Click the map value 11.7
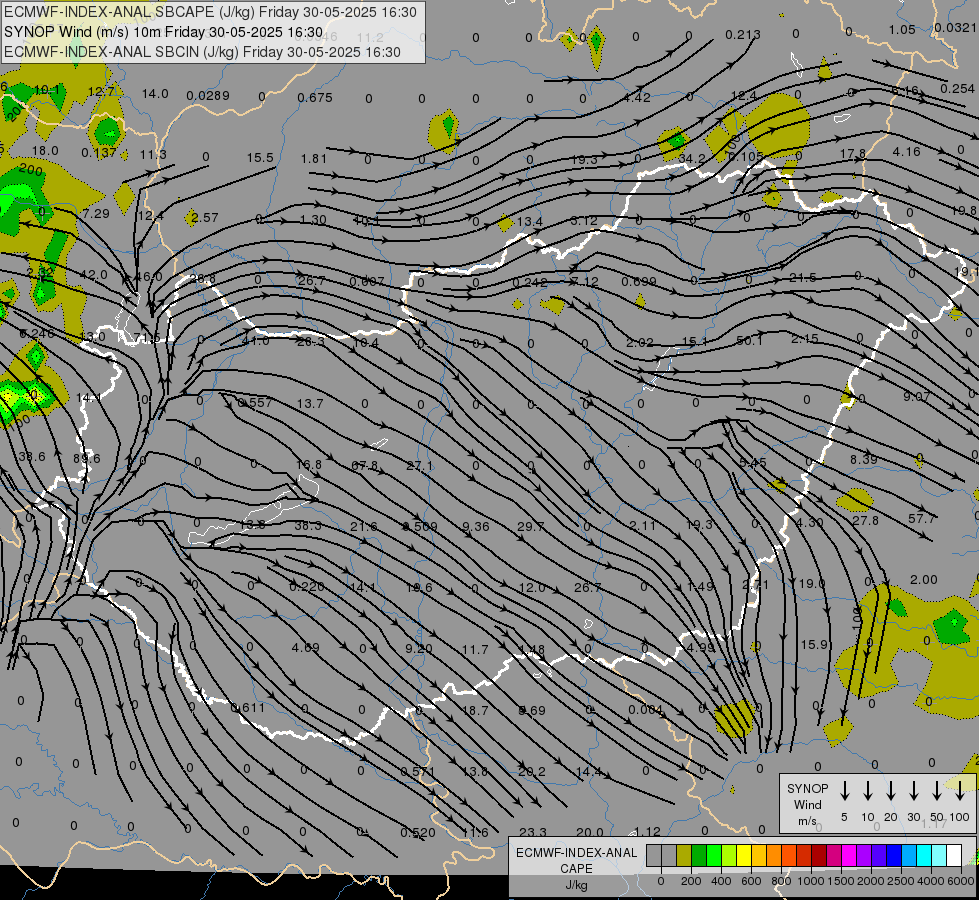This screenshot has width=979, height=900. pos(475,650)
